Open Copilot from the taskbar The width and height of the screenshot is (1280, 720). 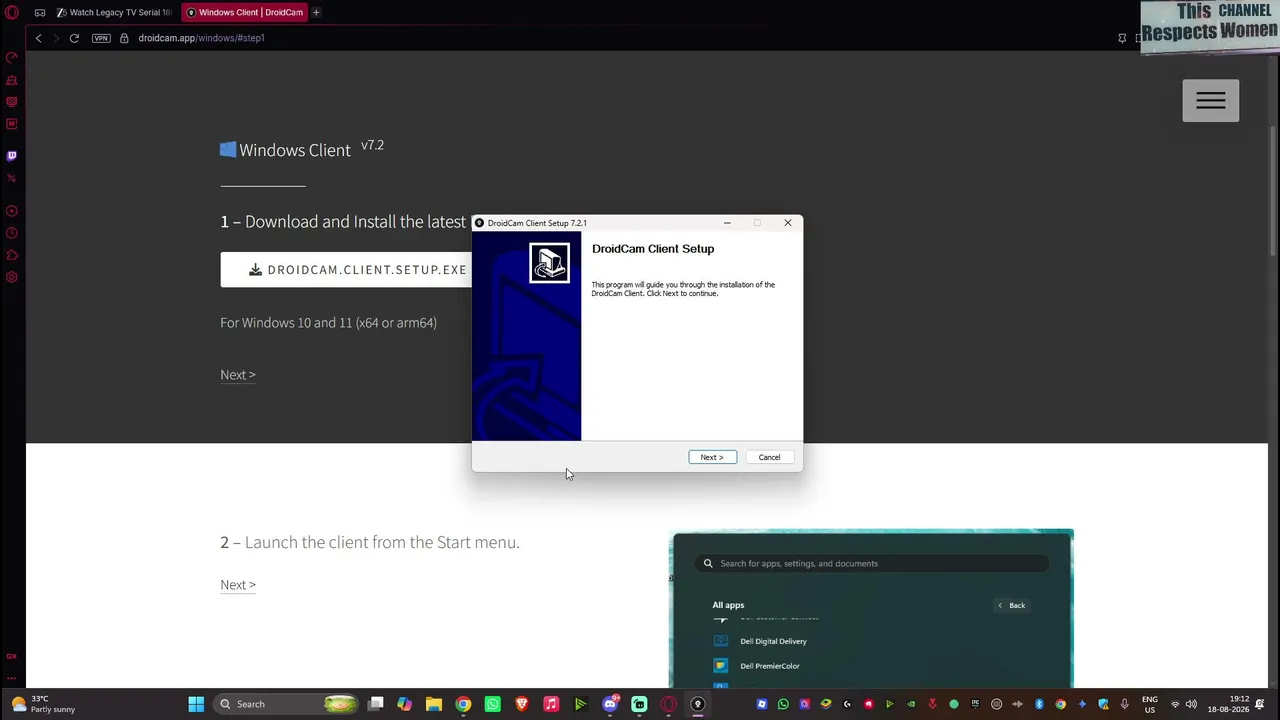point(404,704)
